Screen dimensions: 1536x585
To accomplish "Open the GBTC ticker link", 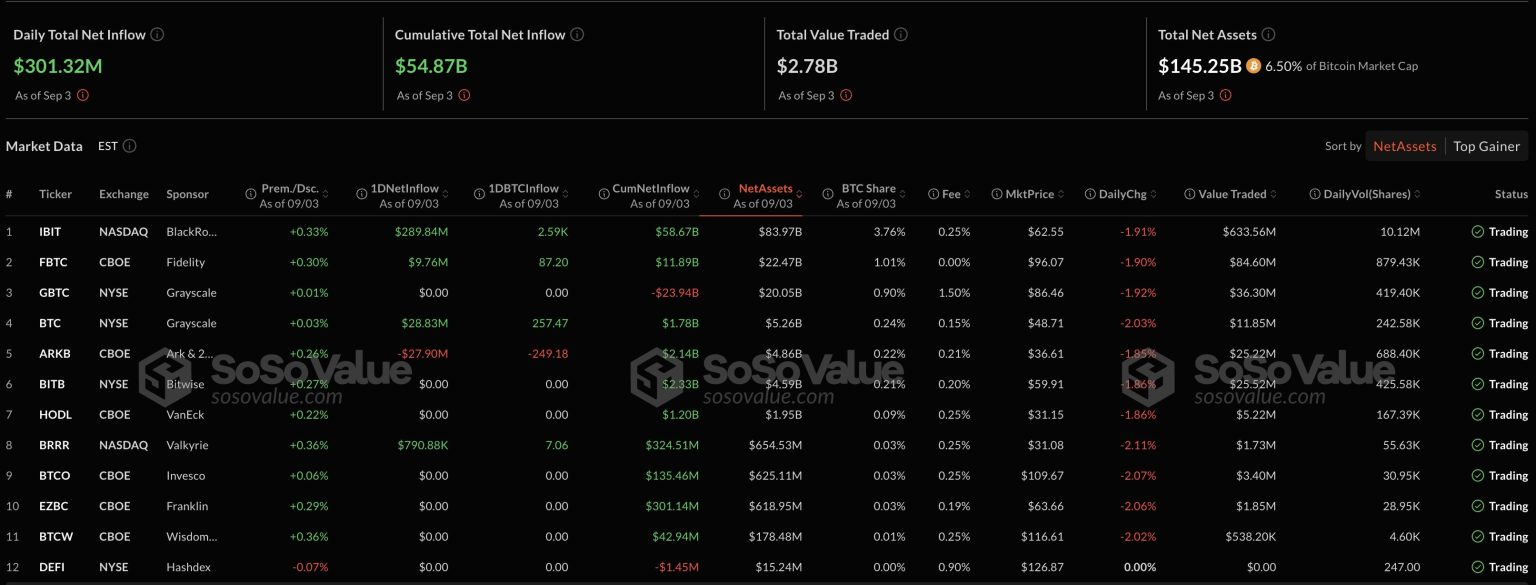I will 54,292.
